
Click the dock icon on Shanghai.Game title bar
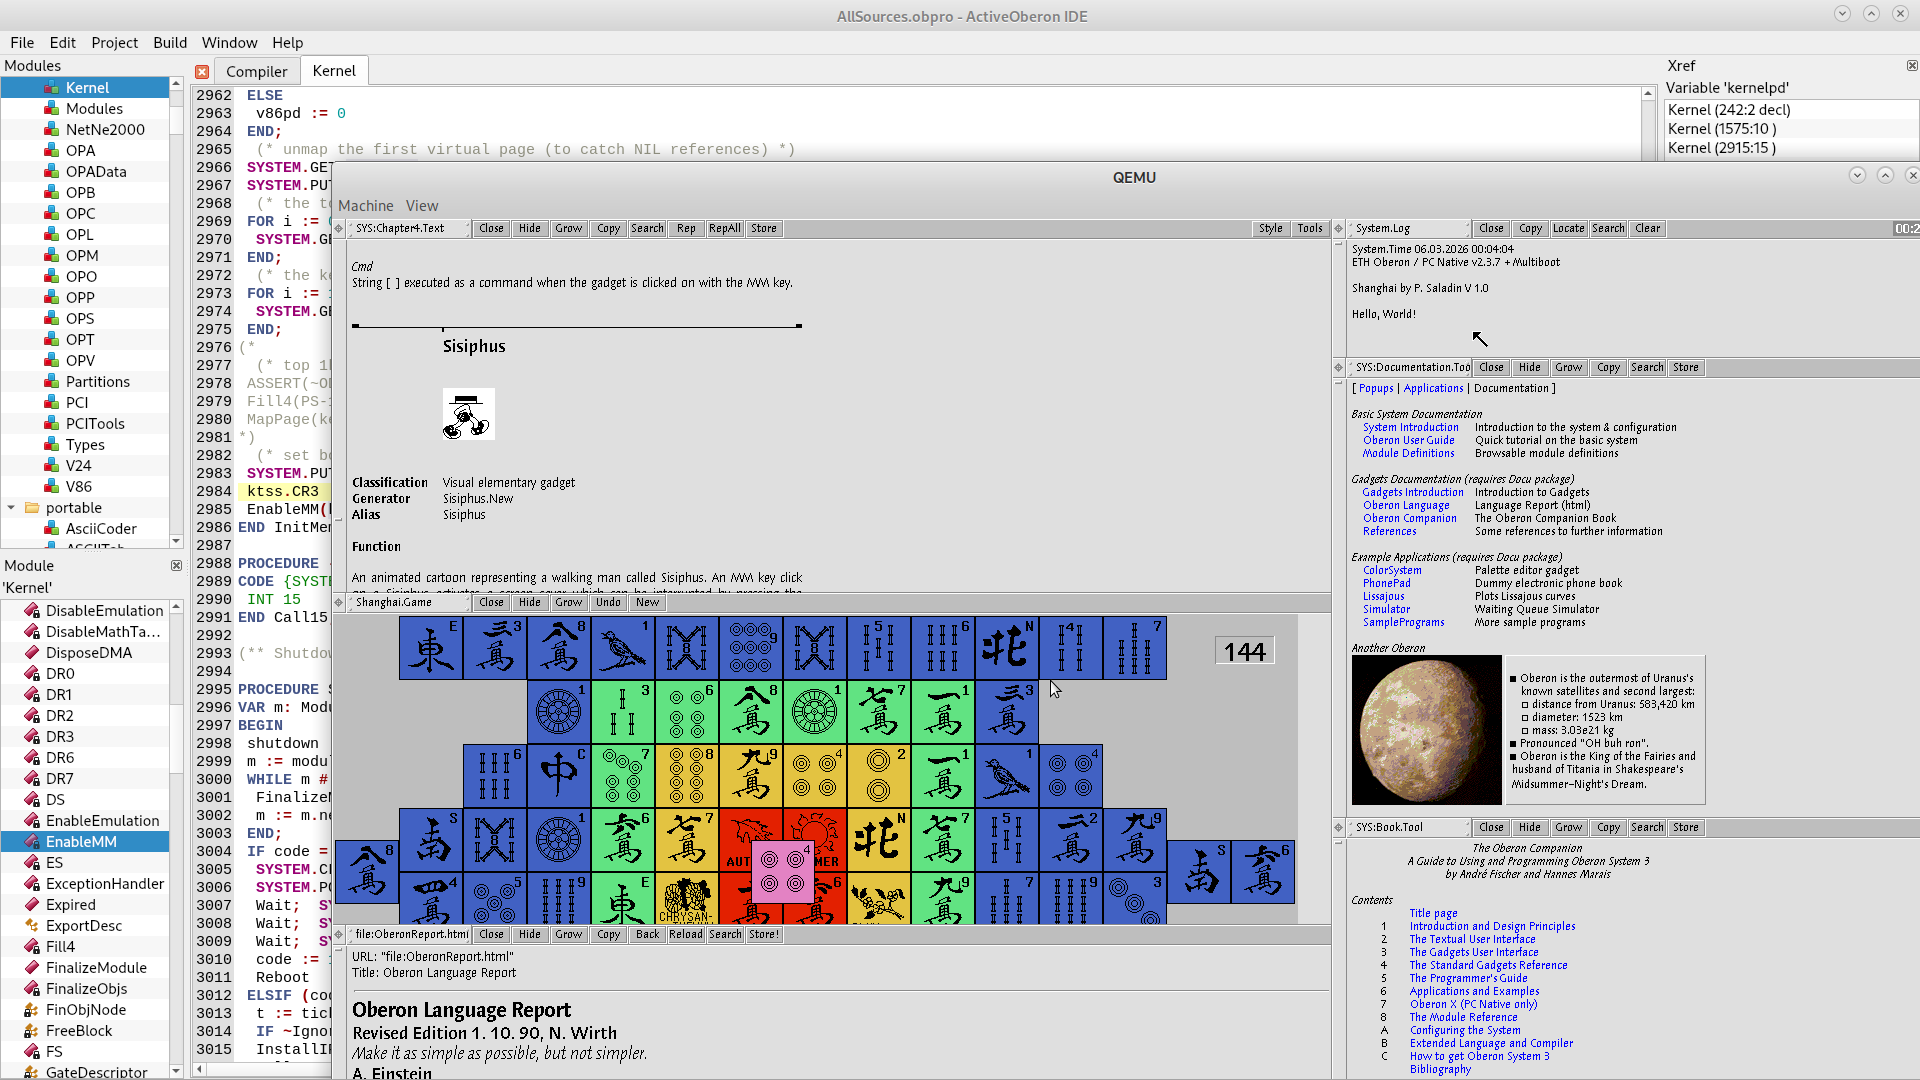point(339,602)
